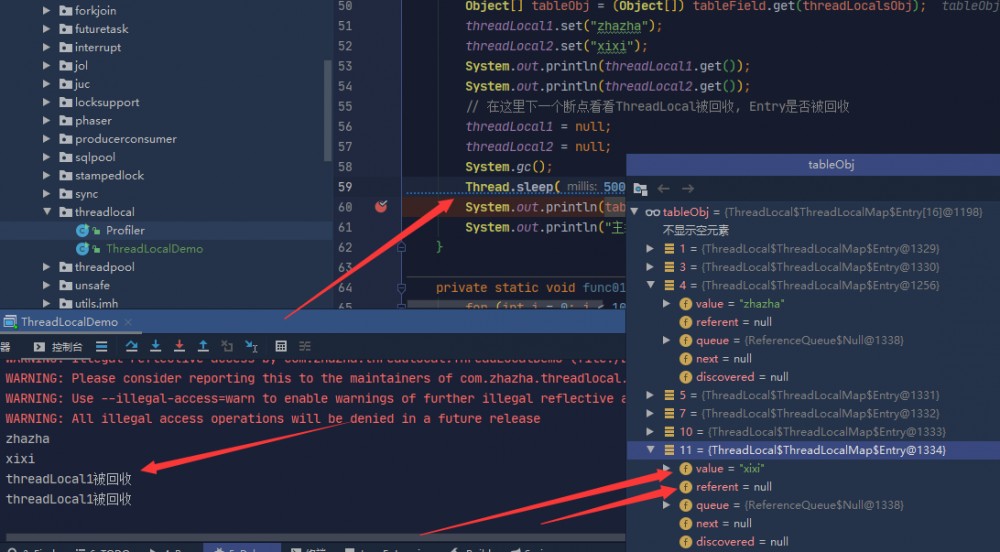This screenshot has height=552, width=1000.
Task: Click the tableObj popup title bar
Action: click(813, 164)
